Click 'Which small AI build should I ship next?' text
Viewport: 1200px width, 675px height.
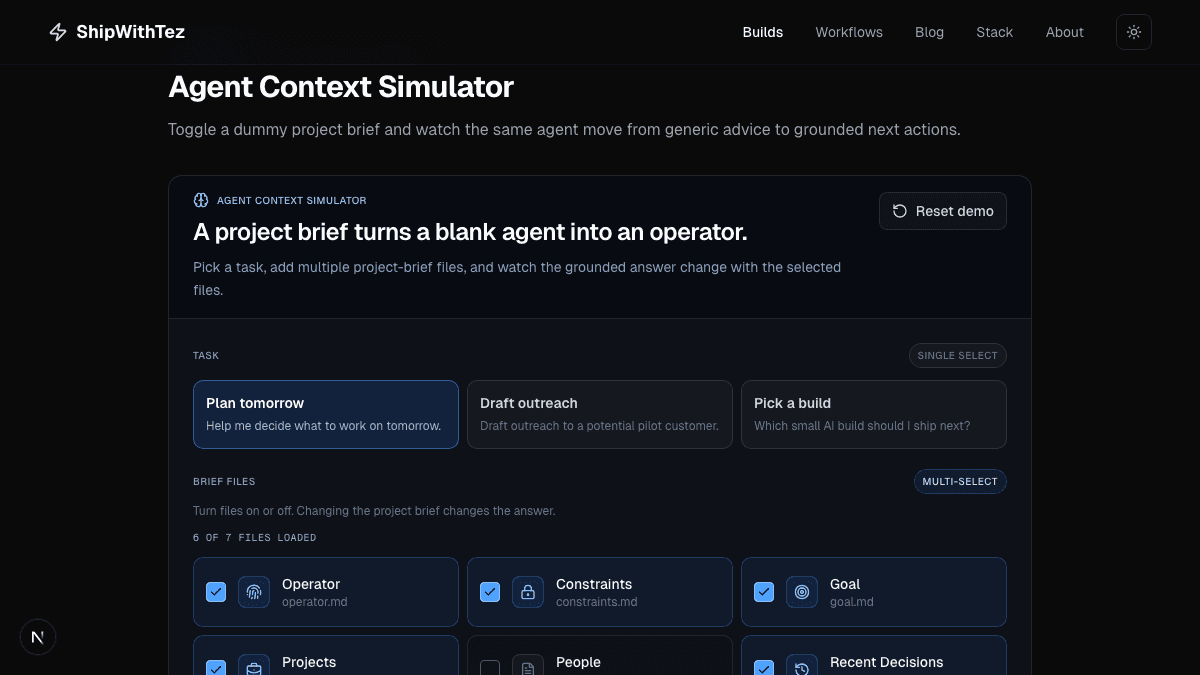point(862,426)
